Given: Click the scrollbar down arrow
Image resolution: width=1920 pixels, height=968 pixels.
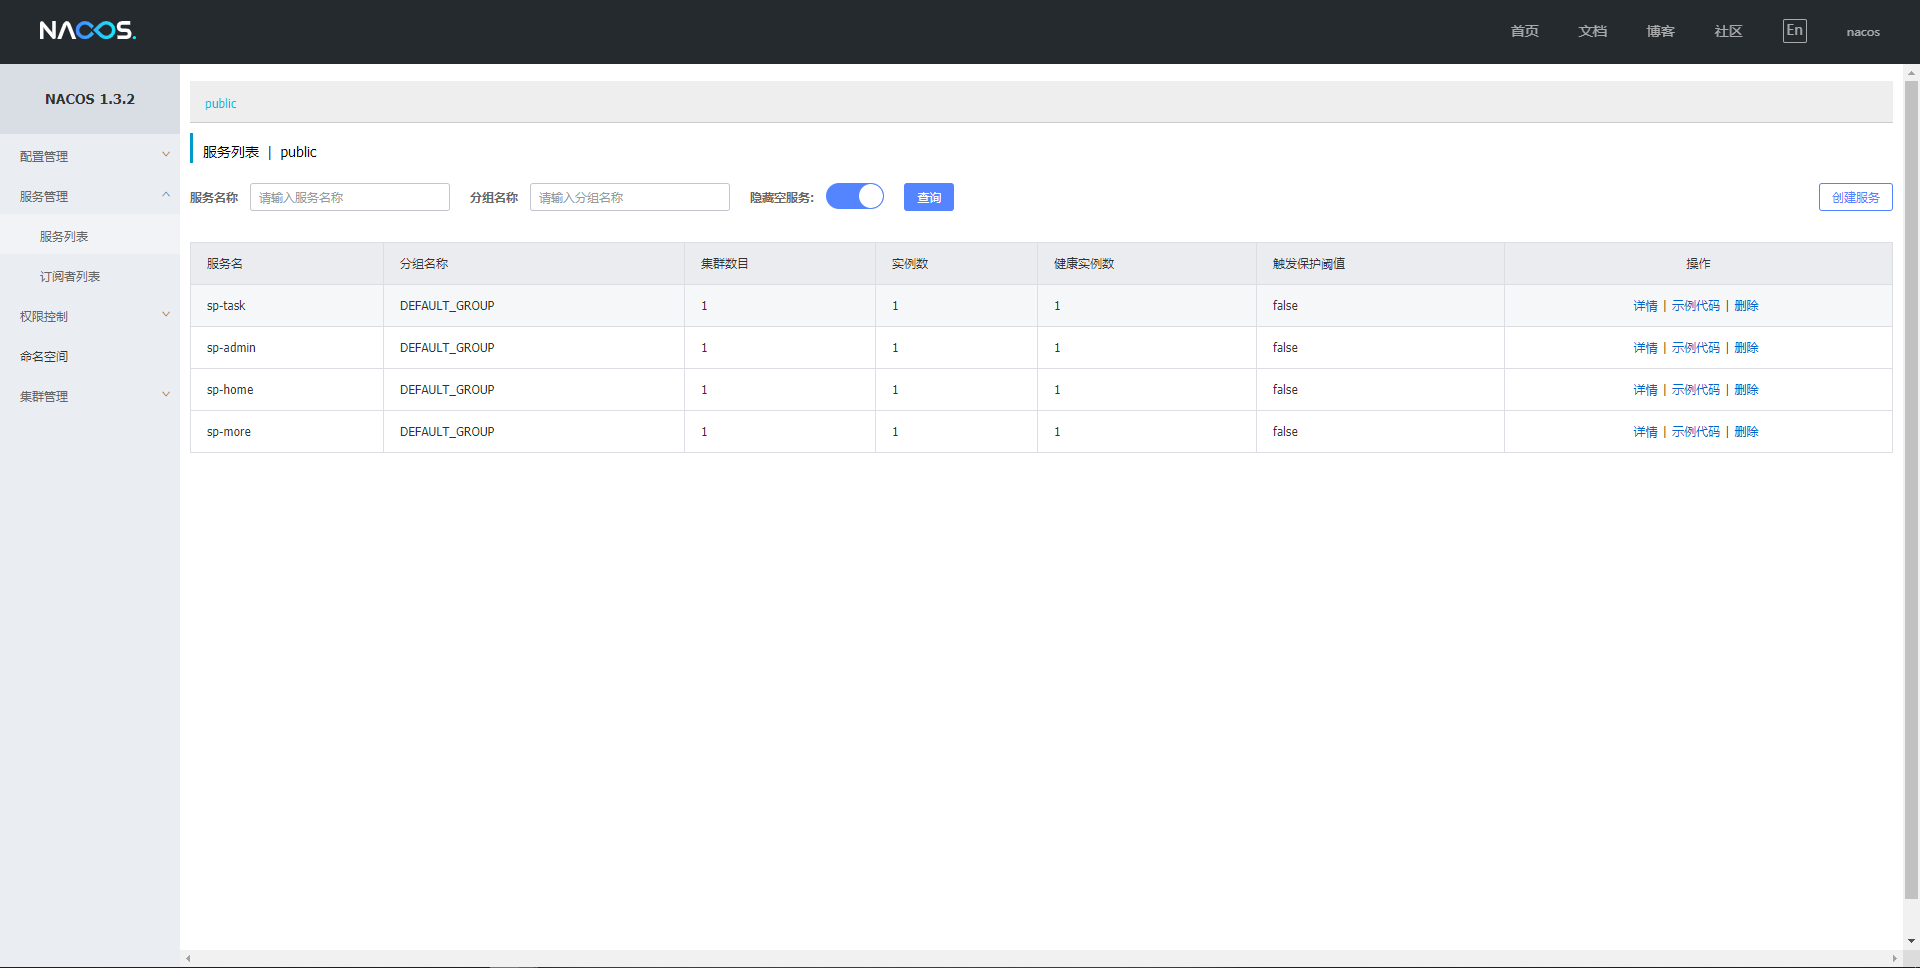Looking at the screenshot, I should coord(1911,941).
